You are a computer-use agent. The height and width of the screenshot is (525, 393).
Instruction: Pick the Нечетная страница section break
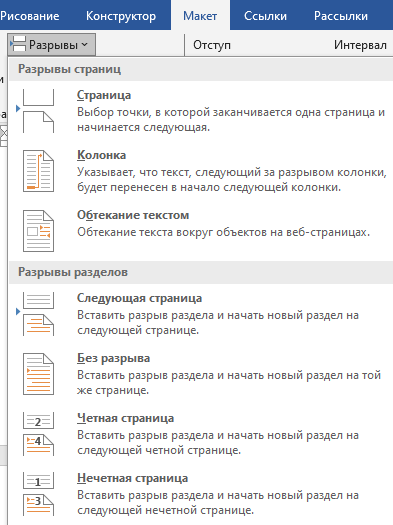(201, 494)
